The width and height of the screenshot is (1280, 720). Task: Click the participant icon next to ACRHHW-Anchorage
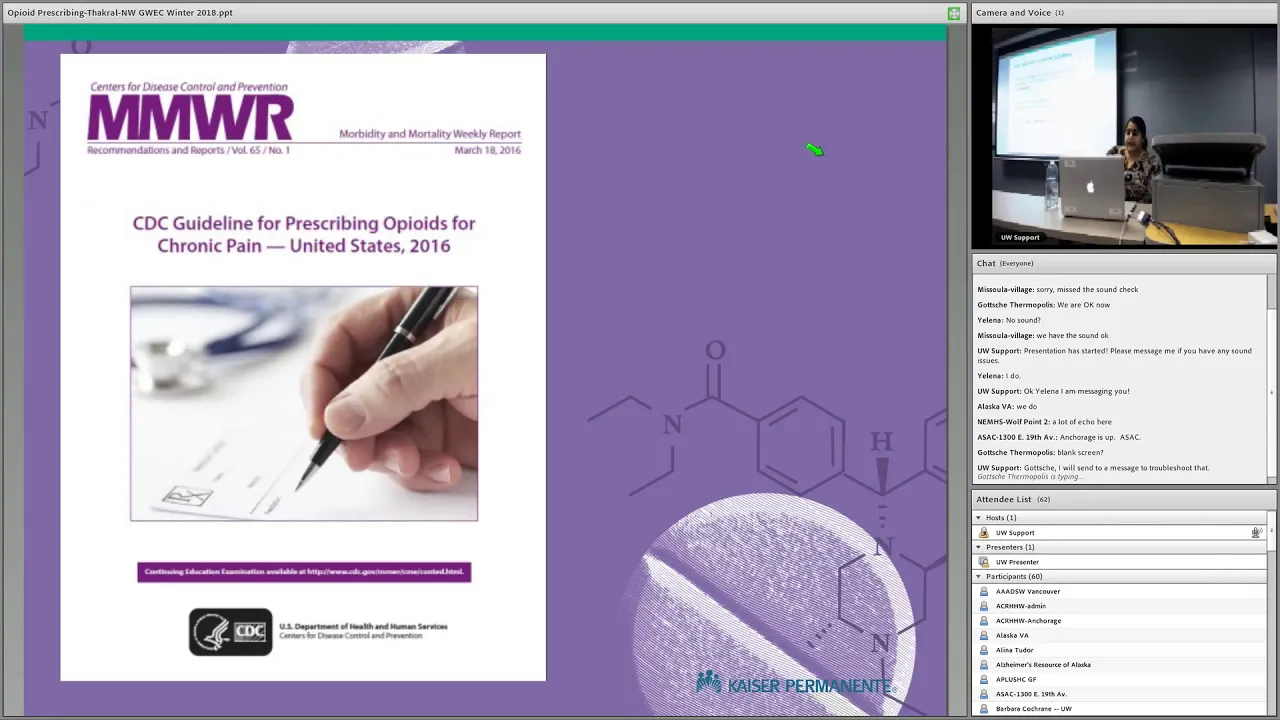pyautogui.click(x=984, y=621)
